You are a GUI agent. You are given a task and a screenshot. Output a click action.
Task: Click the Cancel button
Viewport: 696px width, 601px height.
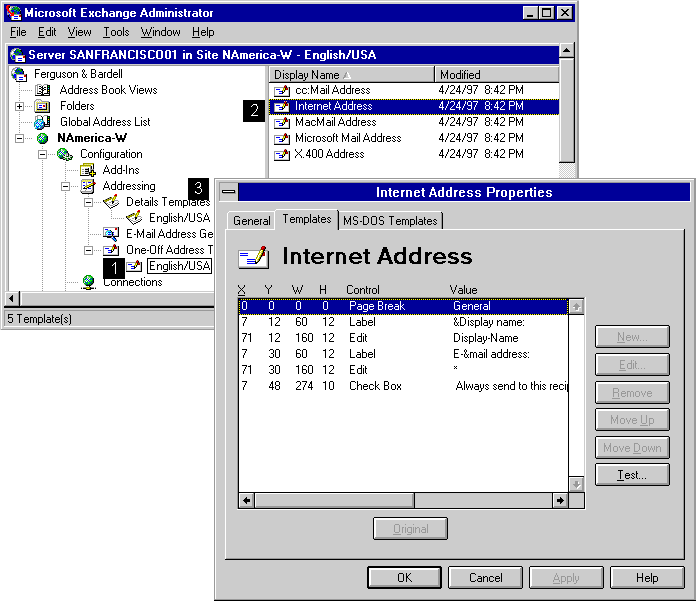pyautogui.click(x=485, y=577)
